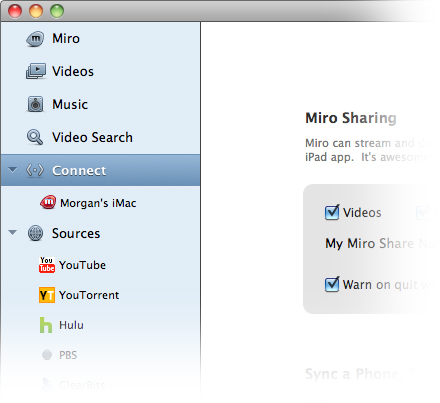Click the green zoom window button
440x403 pixels.
tap(57, 11)
